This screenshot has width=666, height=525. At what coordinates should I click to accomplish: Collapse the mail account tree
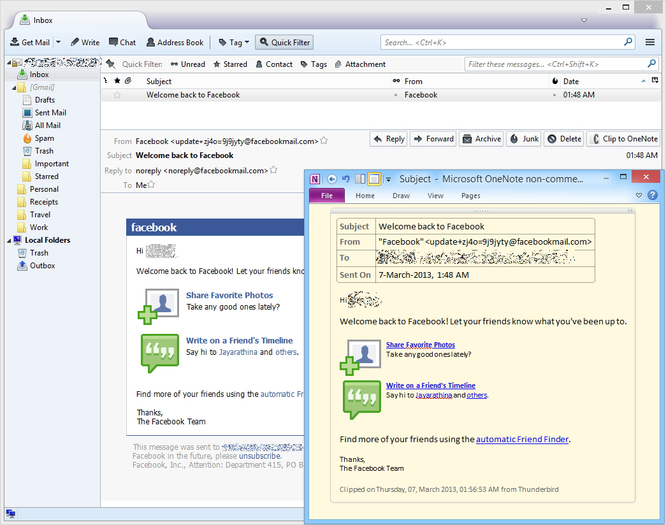[9, 62]
